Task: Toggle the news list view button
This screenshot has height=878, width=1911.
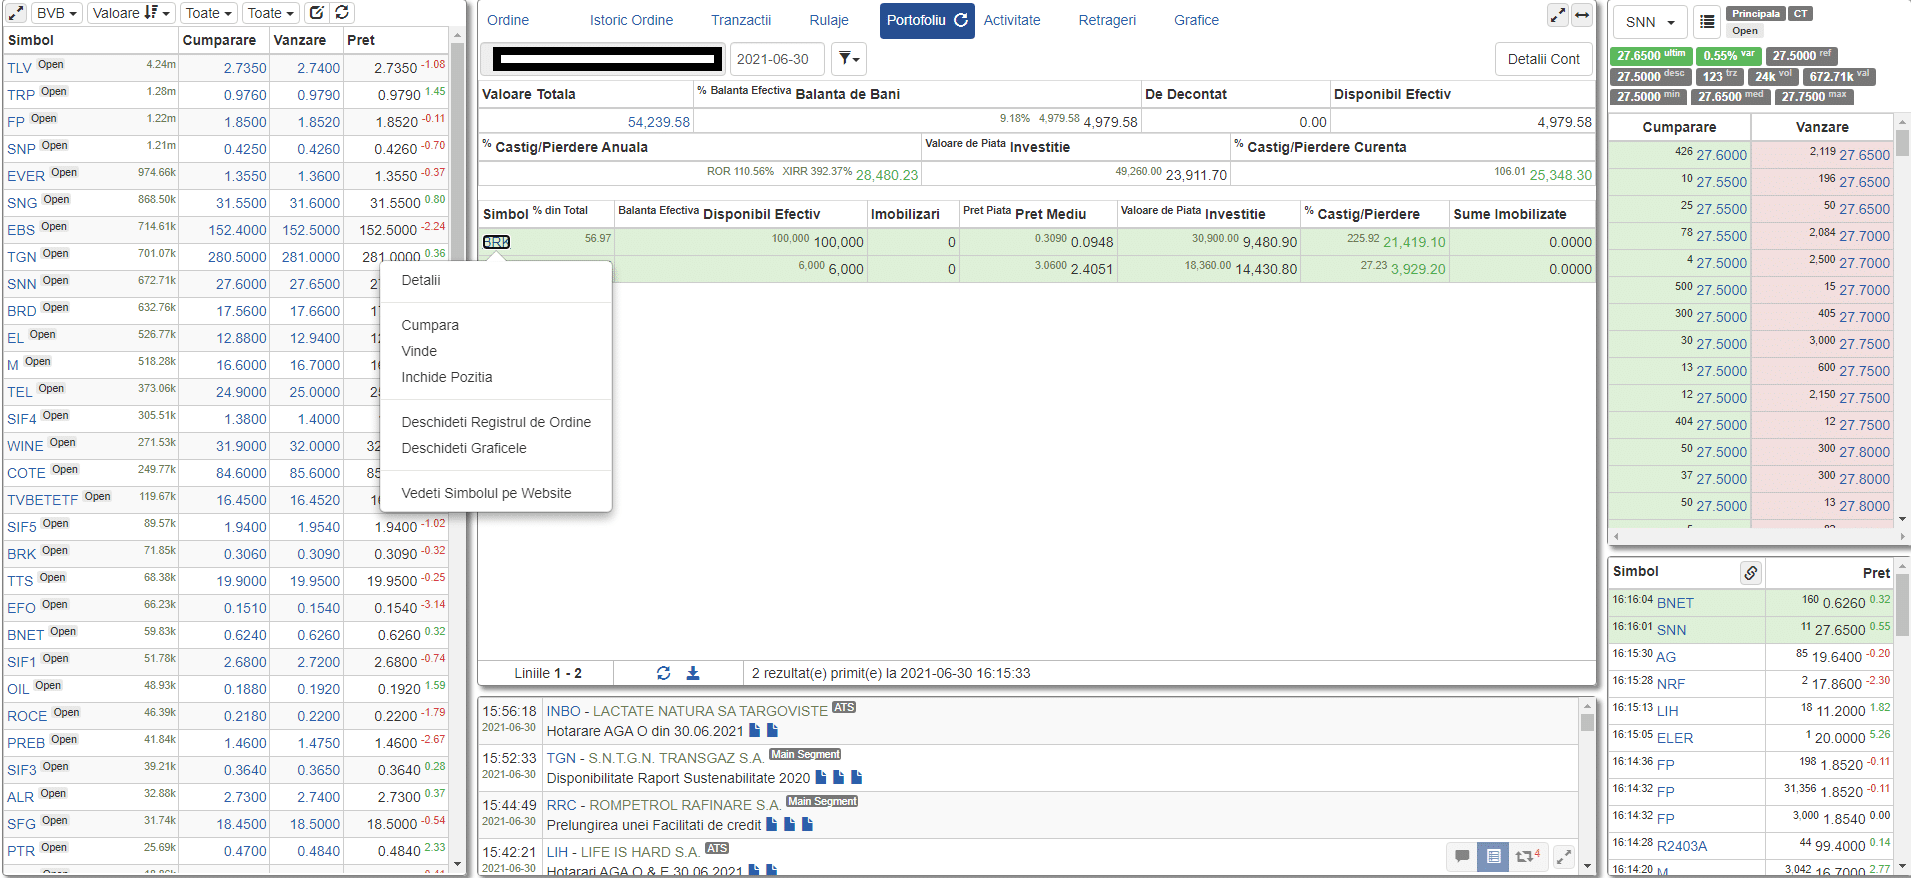Action: point(1493,856)
